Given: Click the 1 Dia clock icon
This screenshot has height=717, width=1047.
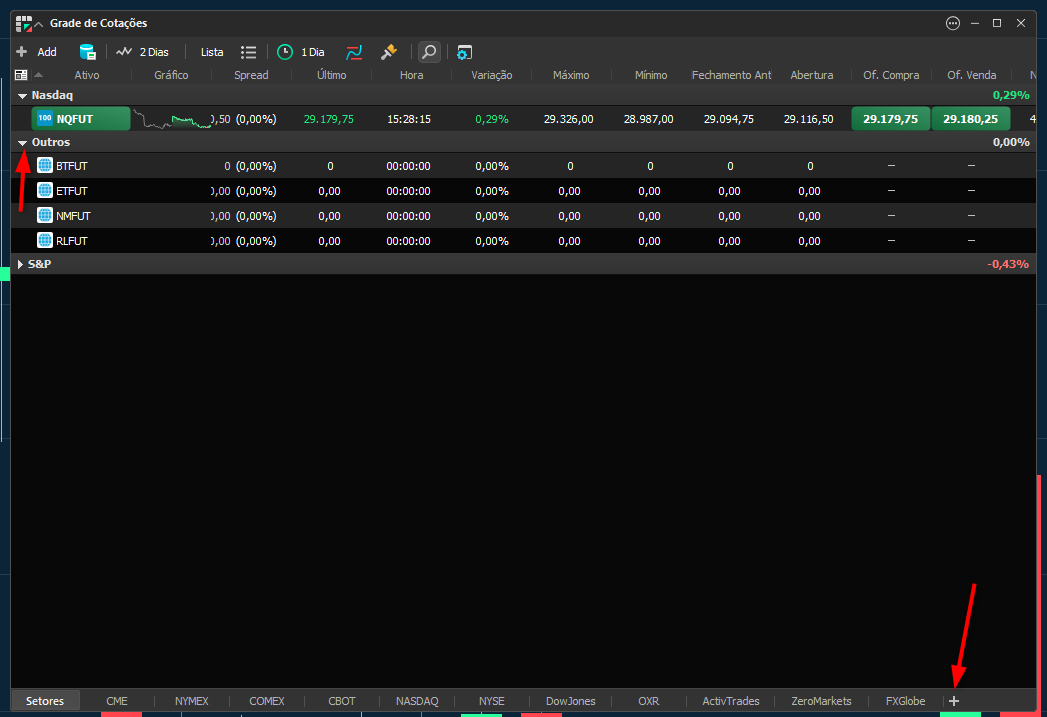Looking at the screenshot, I should click(285, 52).
